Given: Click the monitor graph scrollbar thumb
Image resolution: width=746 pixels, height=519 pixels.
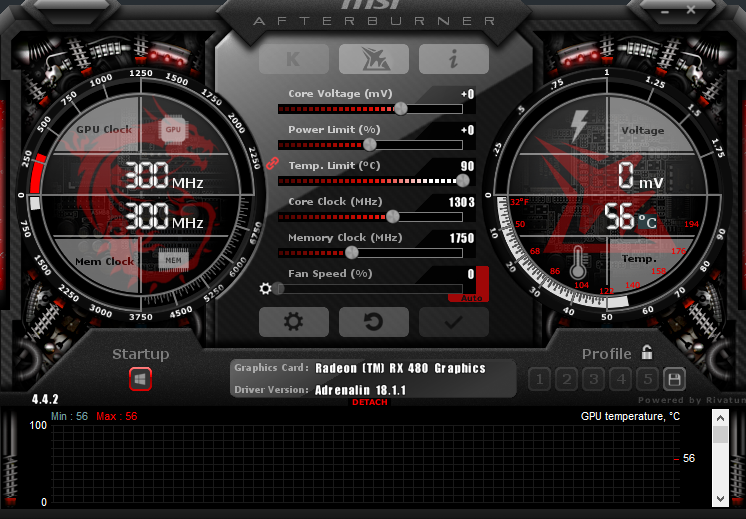Looking at the screenshot, I should point(720,434).
